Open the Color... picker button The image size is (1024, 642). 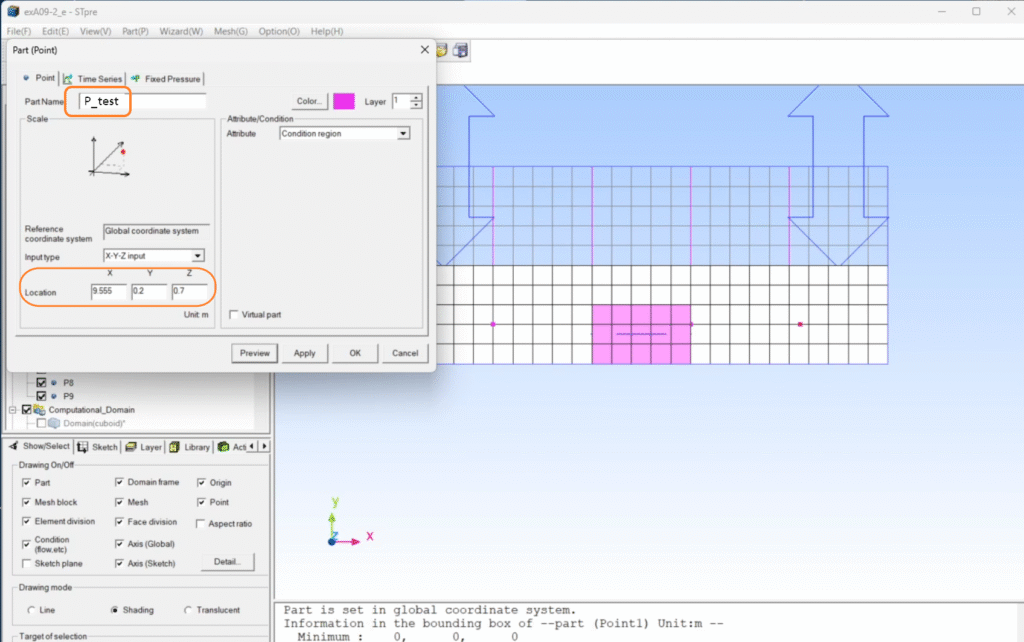[x=310, y=101]
